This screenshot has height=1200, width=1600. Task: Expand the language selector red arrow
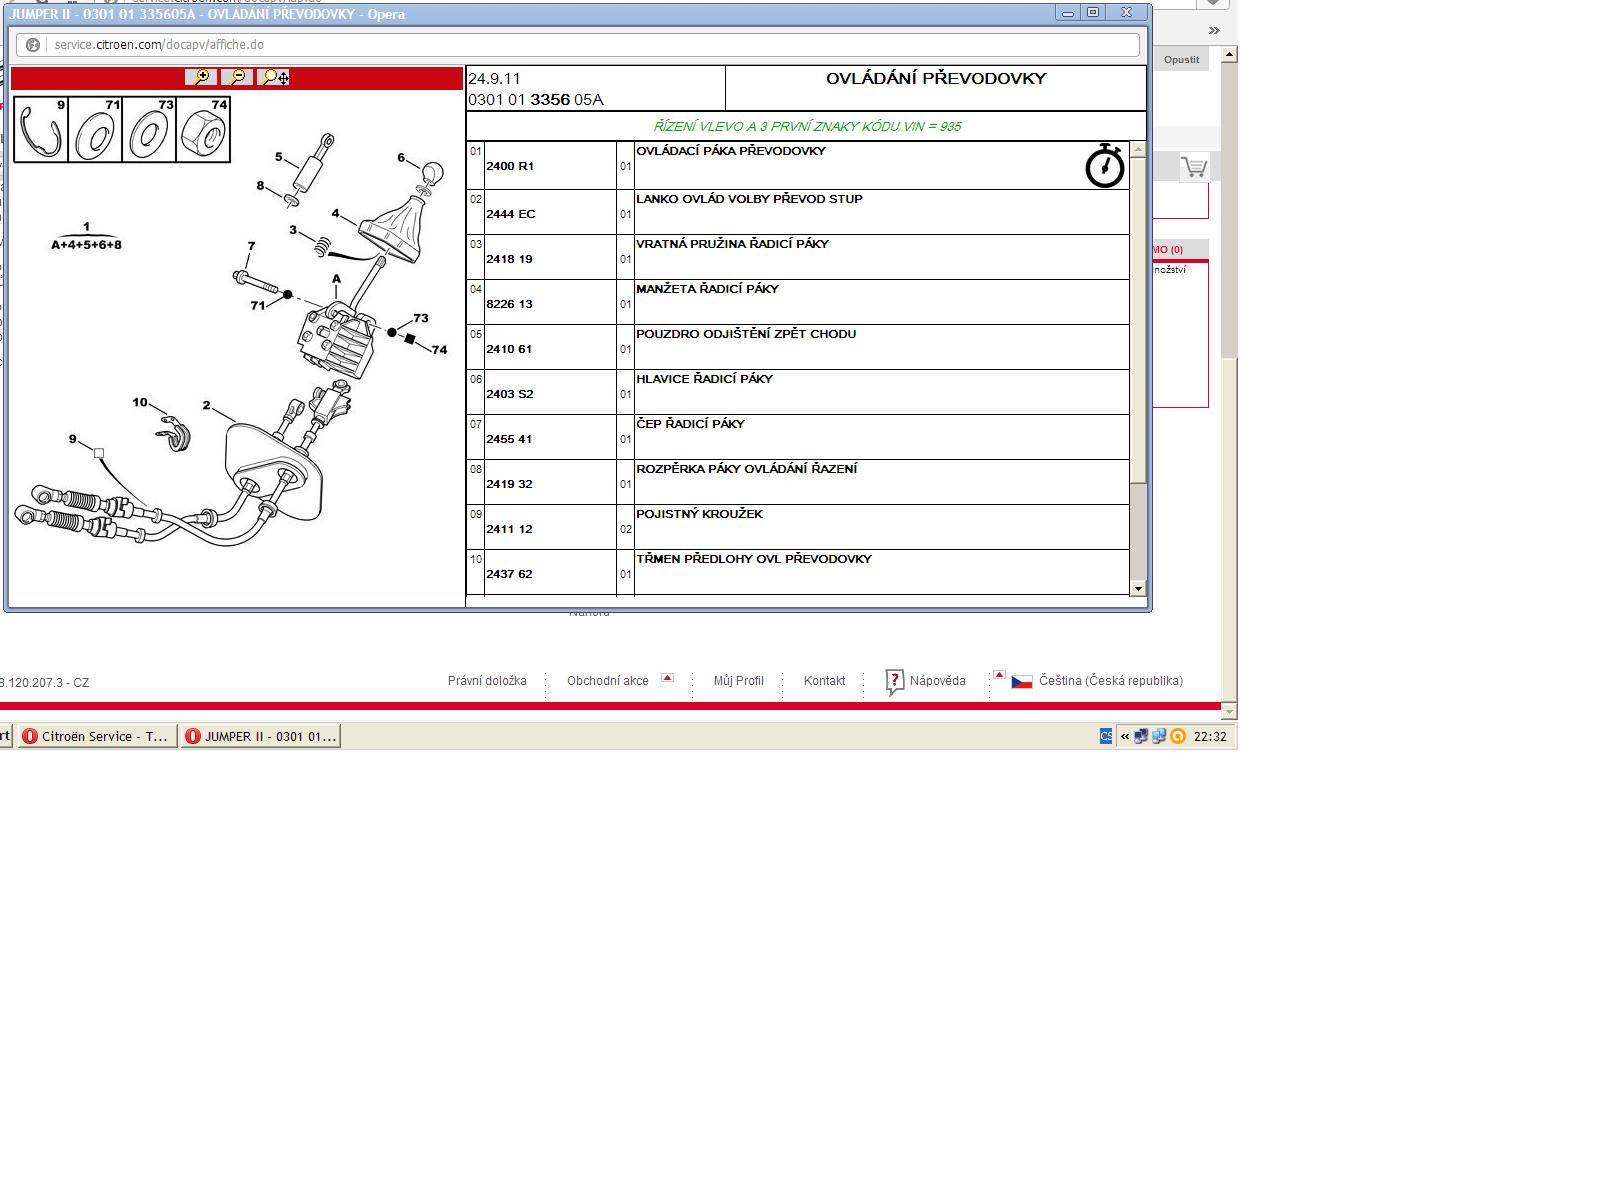click(998, 675)
